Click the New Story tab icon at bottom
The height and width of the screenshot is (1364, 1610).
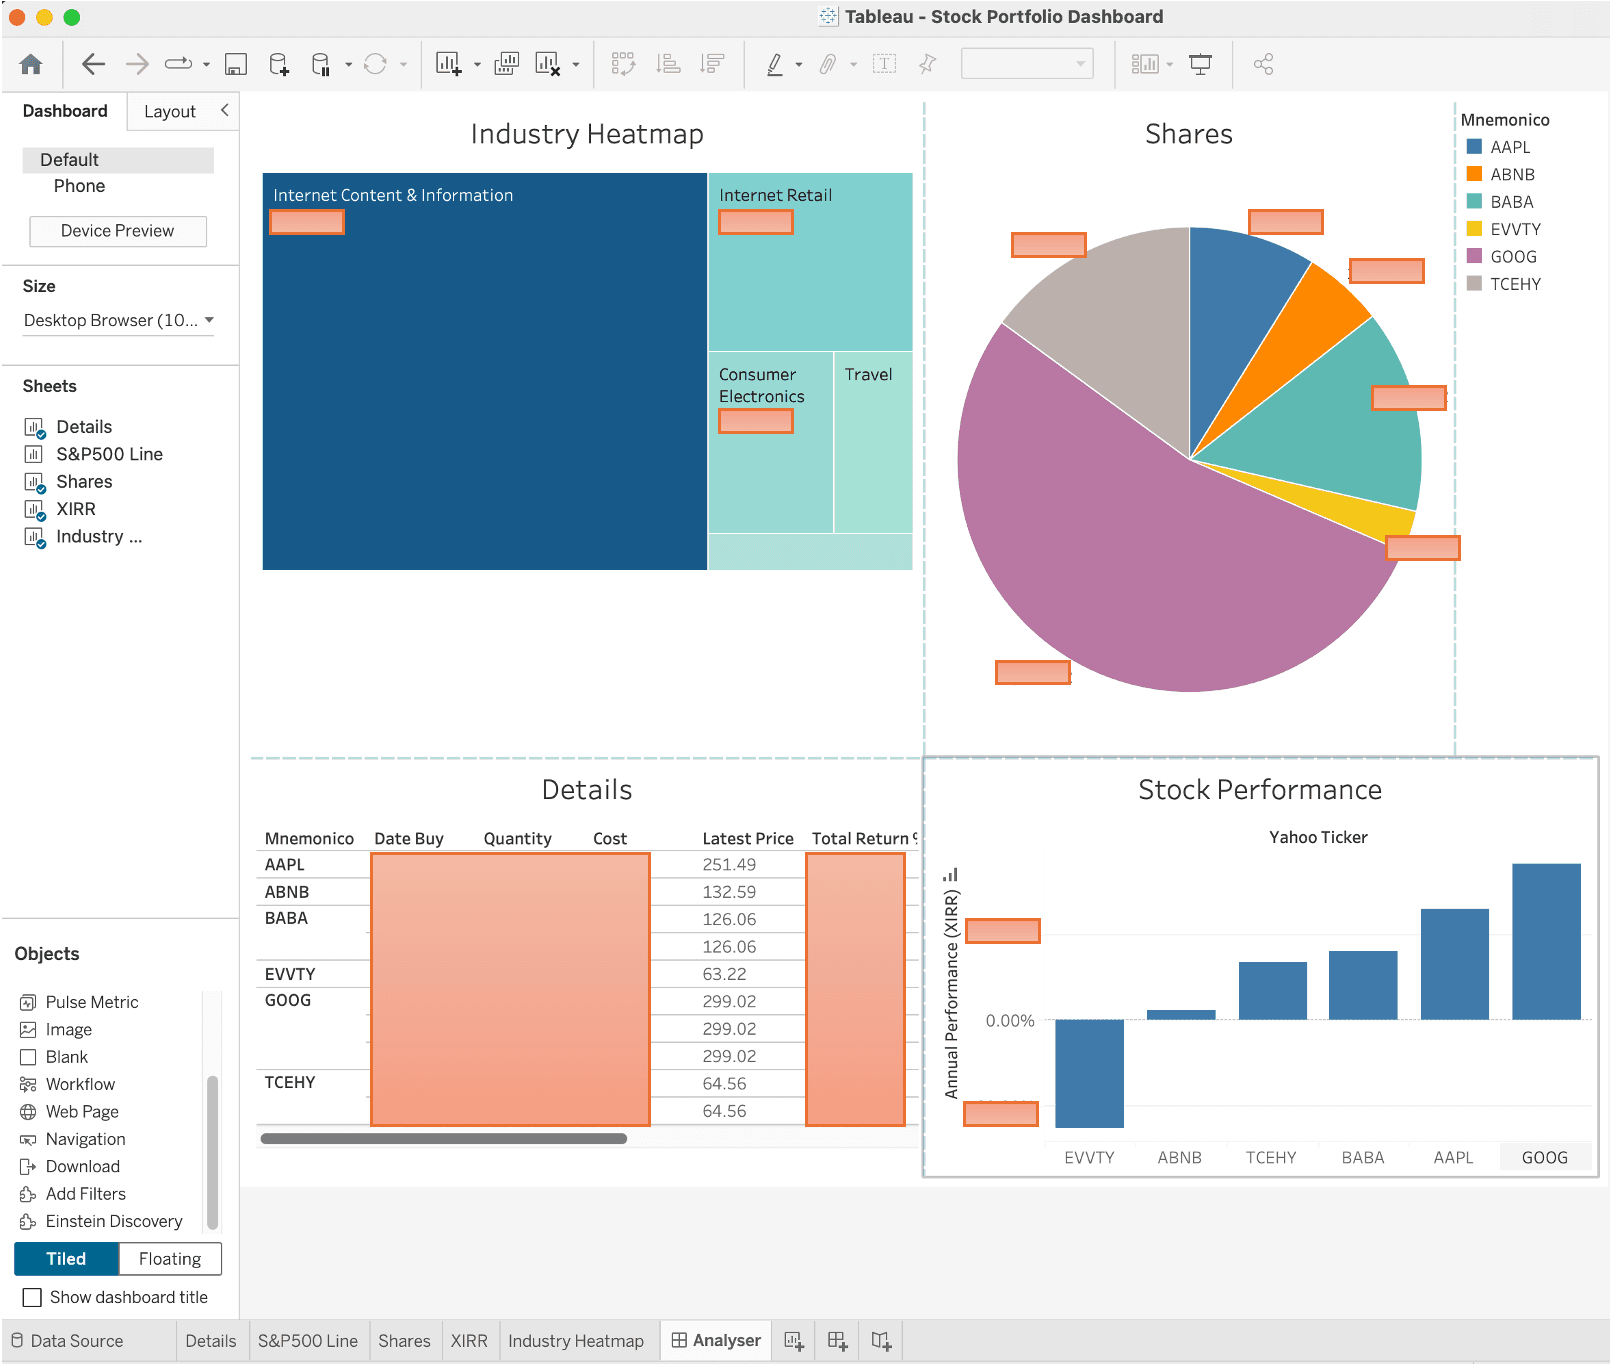coord(881,1341)
